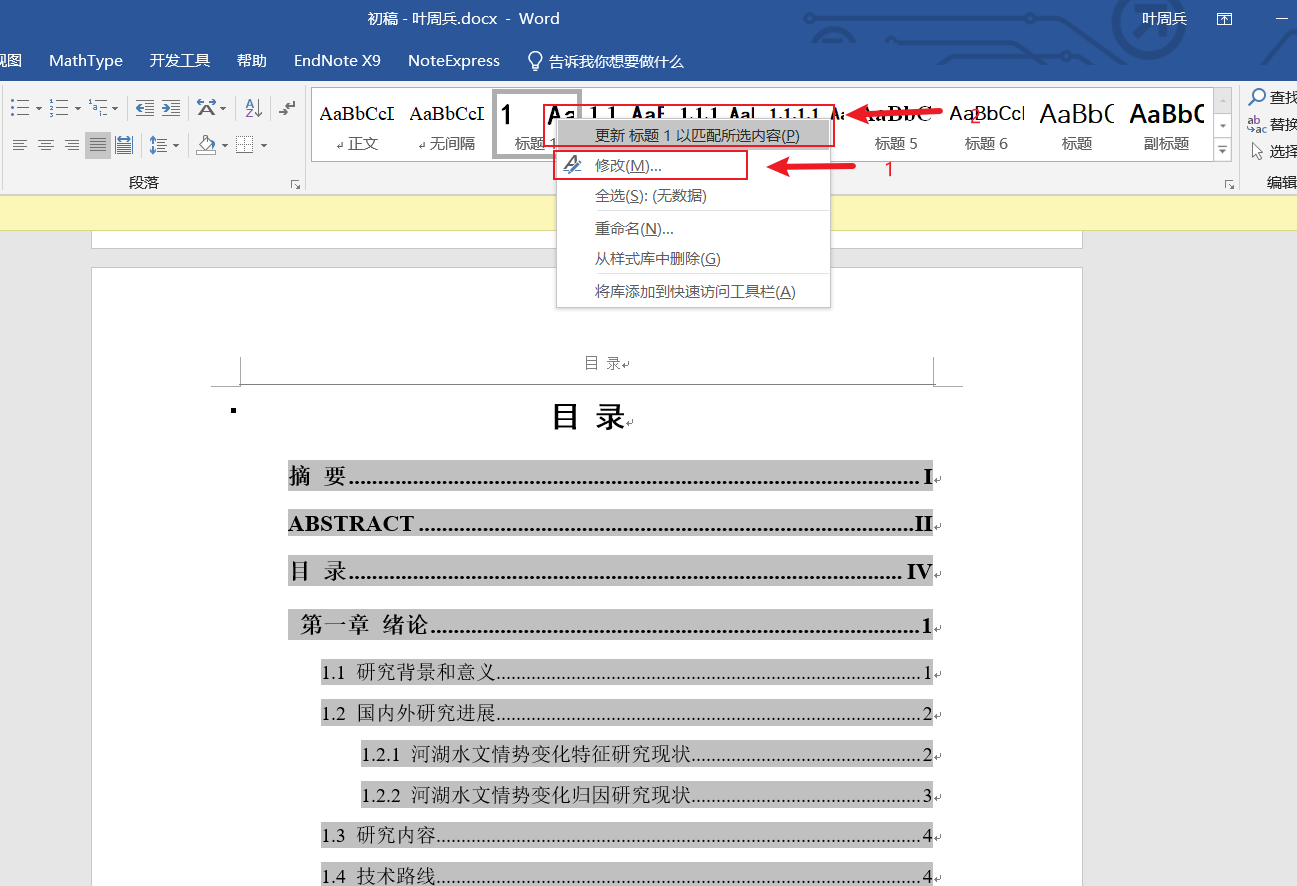The image size is (1297, 886).
Task: Align text left
Action: click(x=20, y=146)
